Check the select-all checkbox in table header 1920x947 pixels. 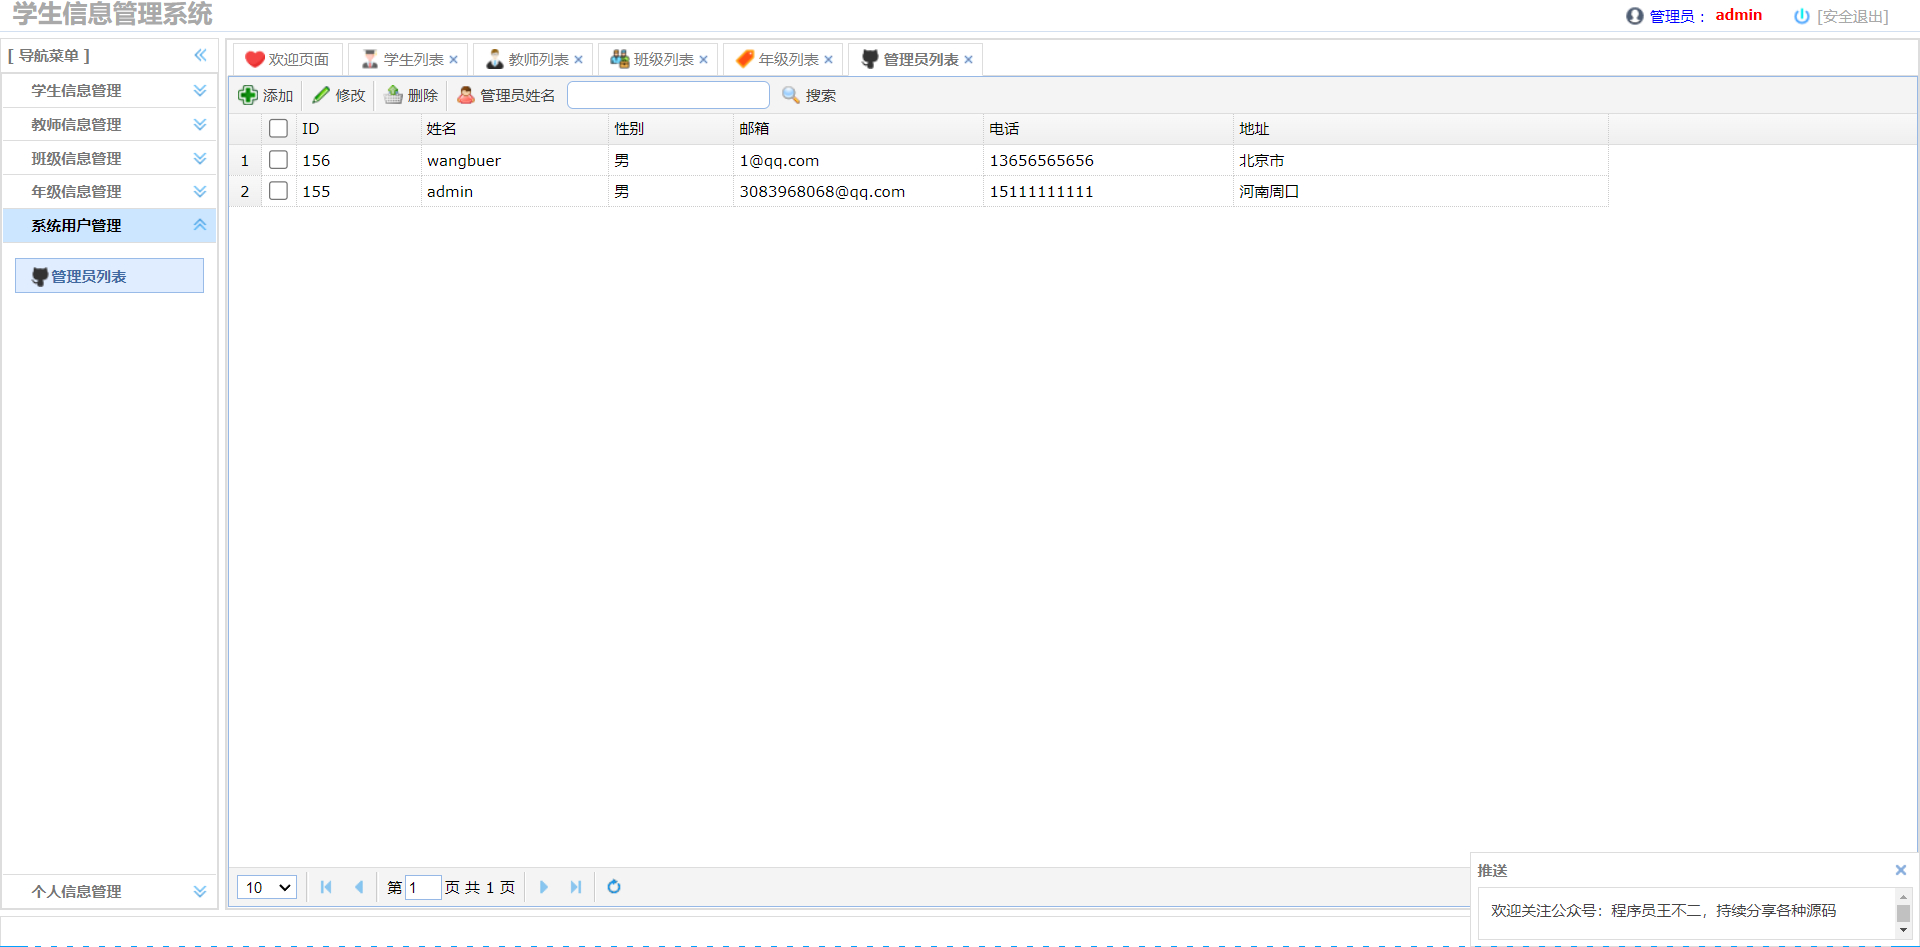click(x=278, y=128)
